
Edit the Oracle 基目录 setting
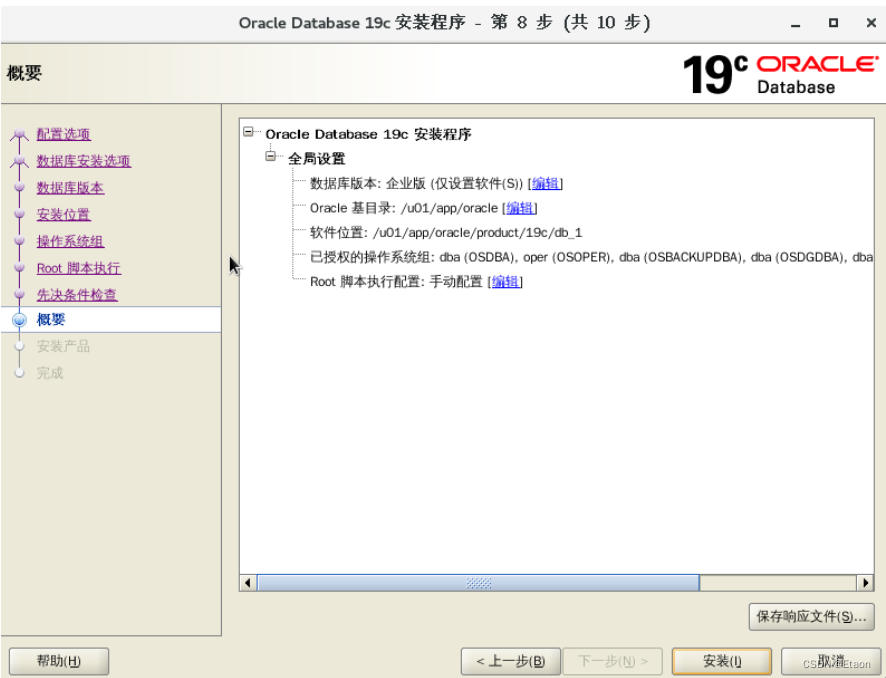520,208
